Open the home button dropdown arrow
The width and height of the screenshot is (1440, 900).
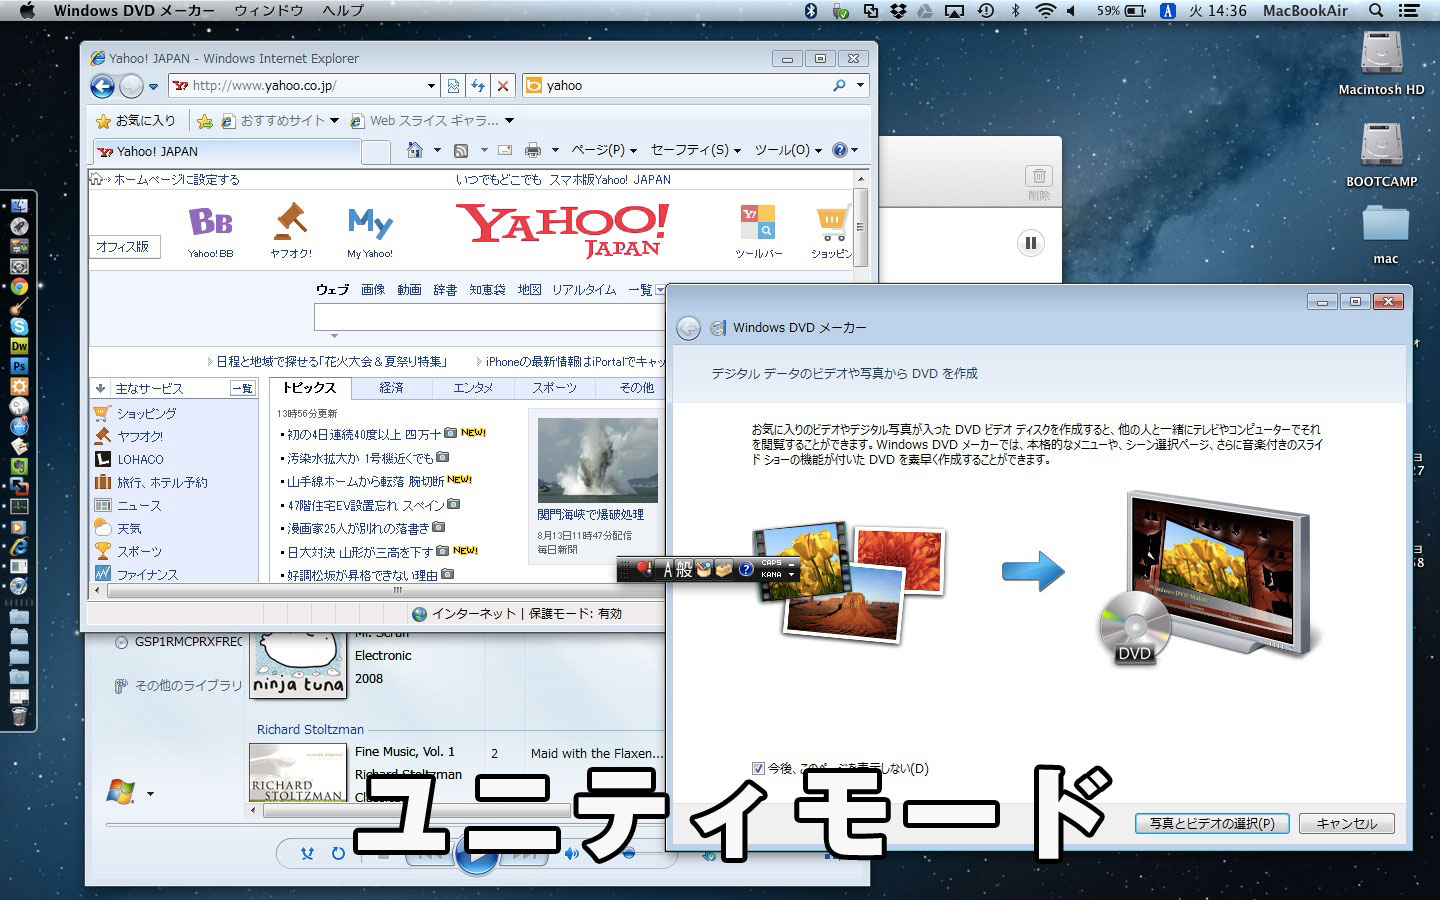tap(437, 150)
